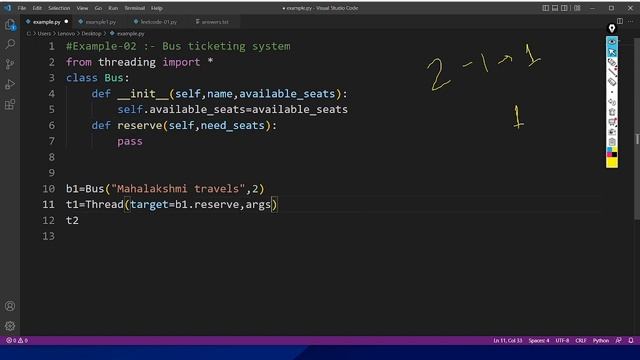
Task: Toggle the bottom panel layout icon
Action: [x=555, y=8]
